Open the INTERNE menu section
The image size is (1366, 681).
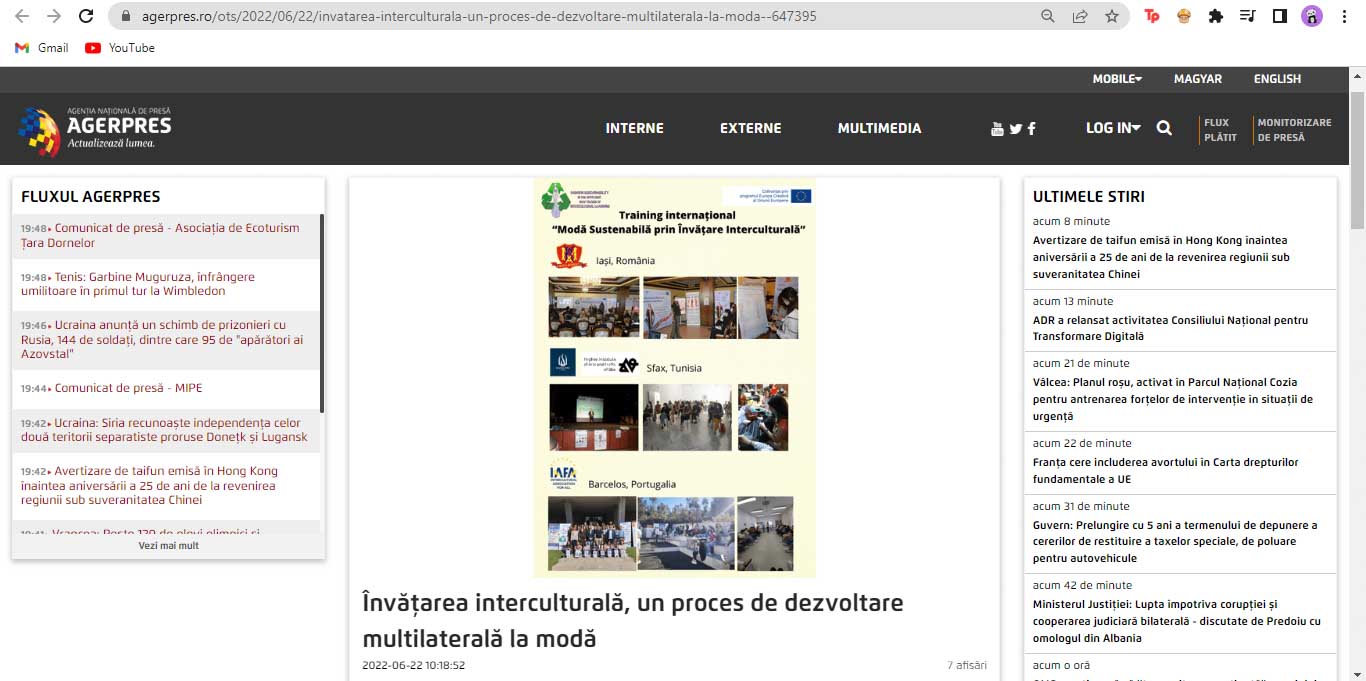(x=634, y=128)
